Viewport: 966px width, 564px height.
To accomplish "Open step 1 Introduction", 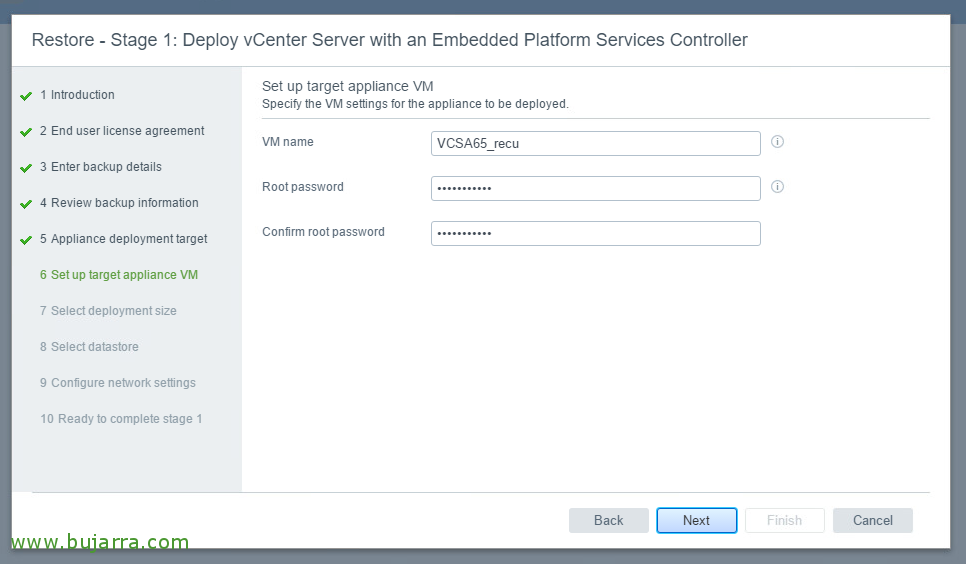I will click(x=77, y=95).
